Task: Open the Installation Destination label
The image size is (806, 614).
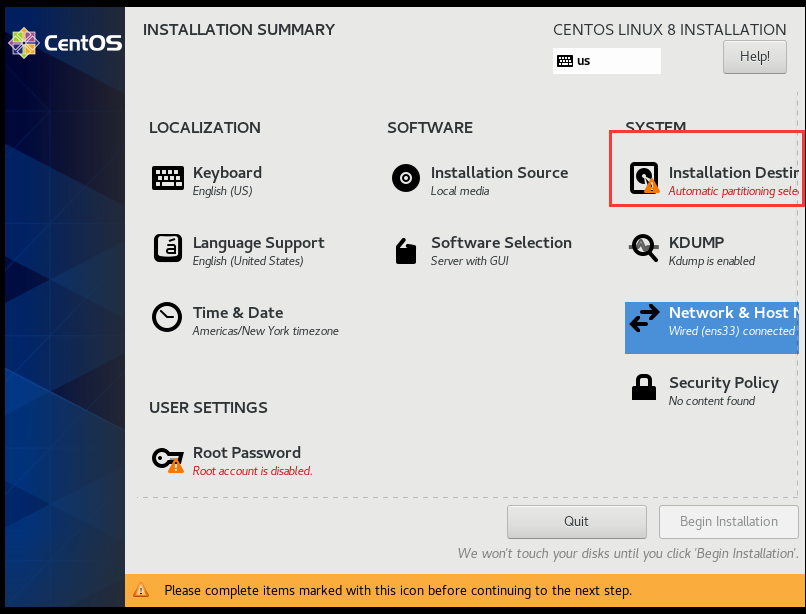Action: point(734,172)
